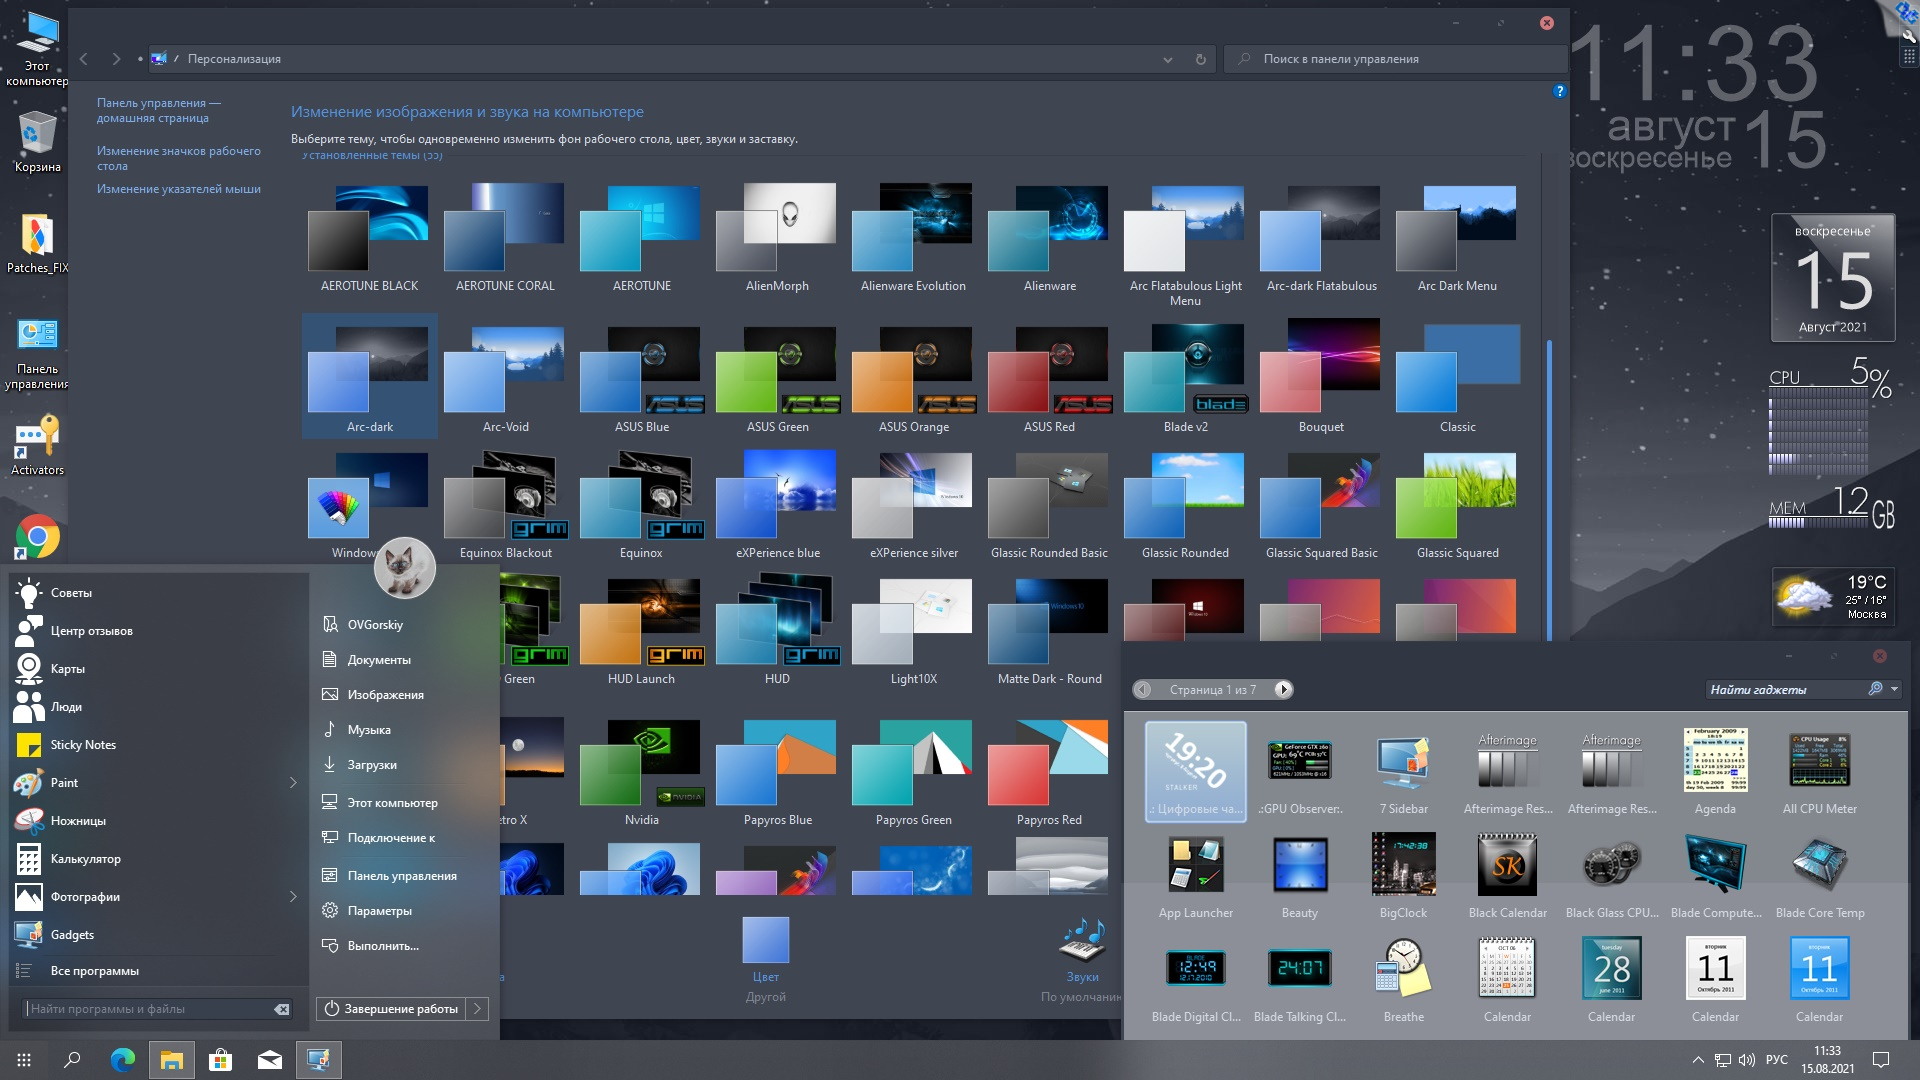Open the address bar history dropdown
Screen dimensions: 1920x1080
[x=1167, y=59]
